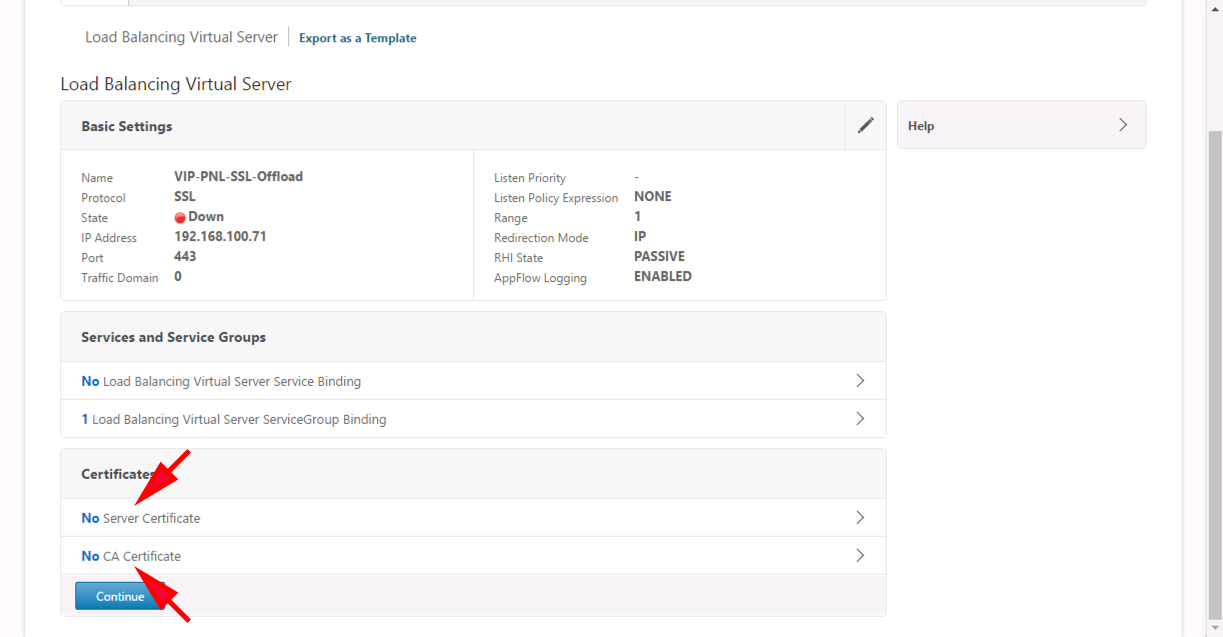Open the Load Balancing Virtual Server breadcrumb
The height and width of the screenshot is (637, 1223).
click(181, 37)
